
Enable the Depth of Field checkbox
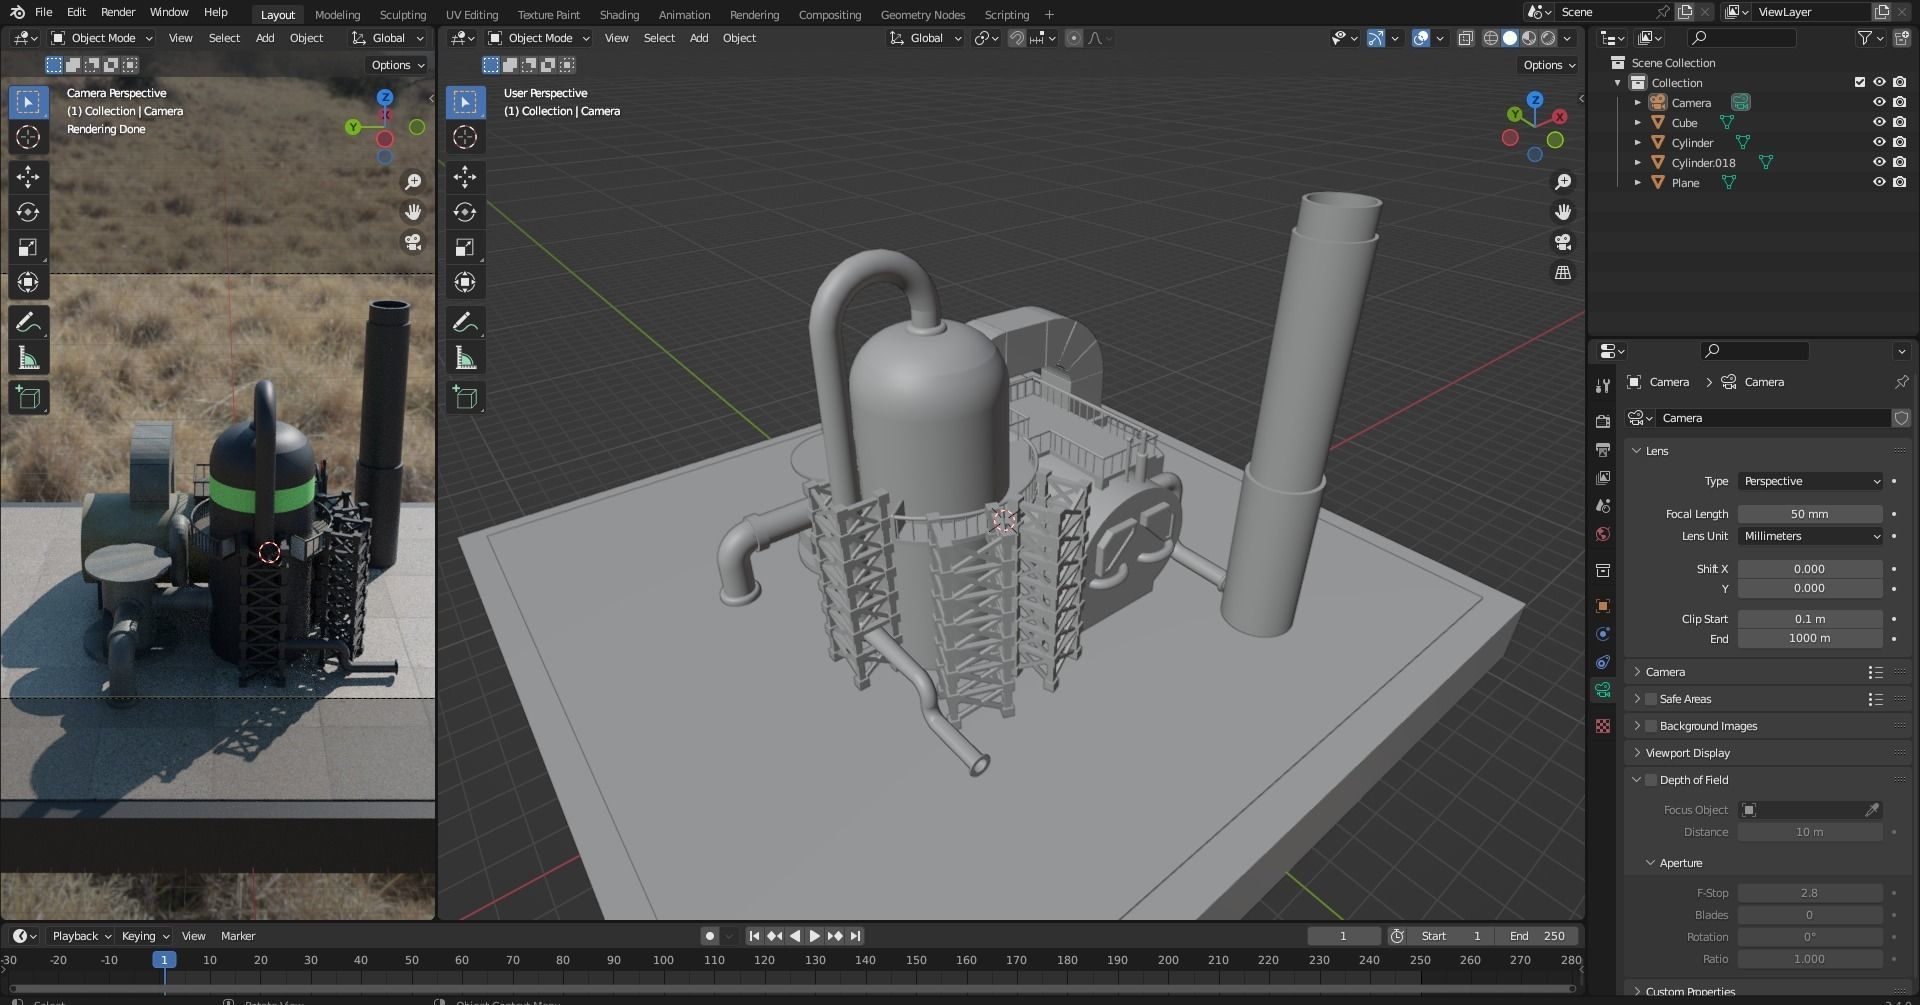click(x=1651, y=780)
